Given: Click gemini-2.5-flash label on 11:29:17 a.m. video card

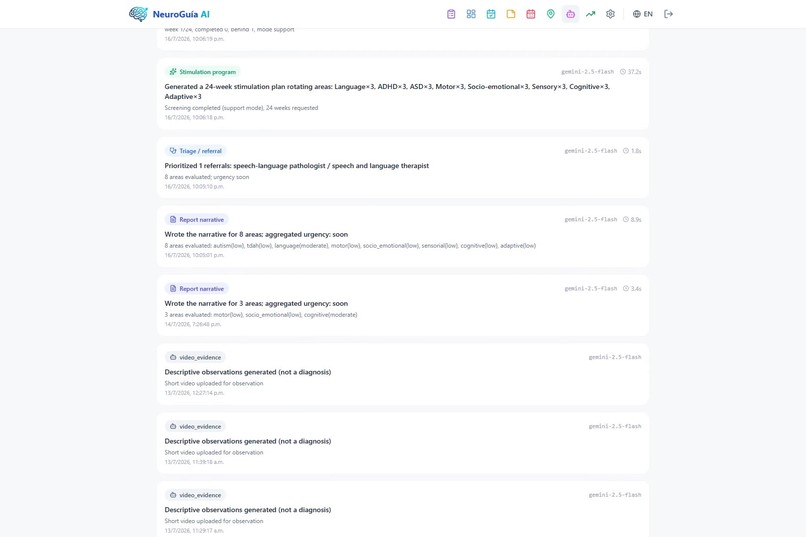Looking at the screenshot, I should click(615, 495).
